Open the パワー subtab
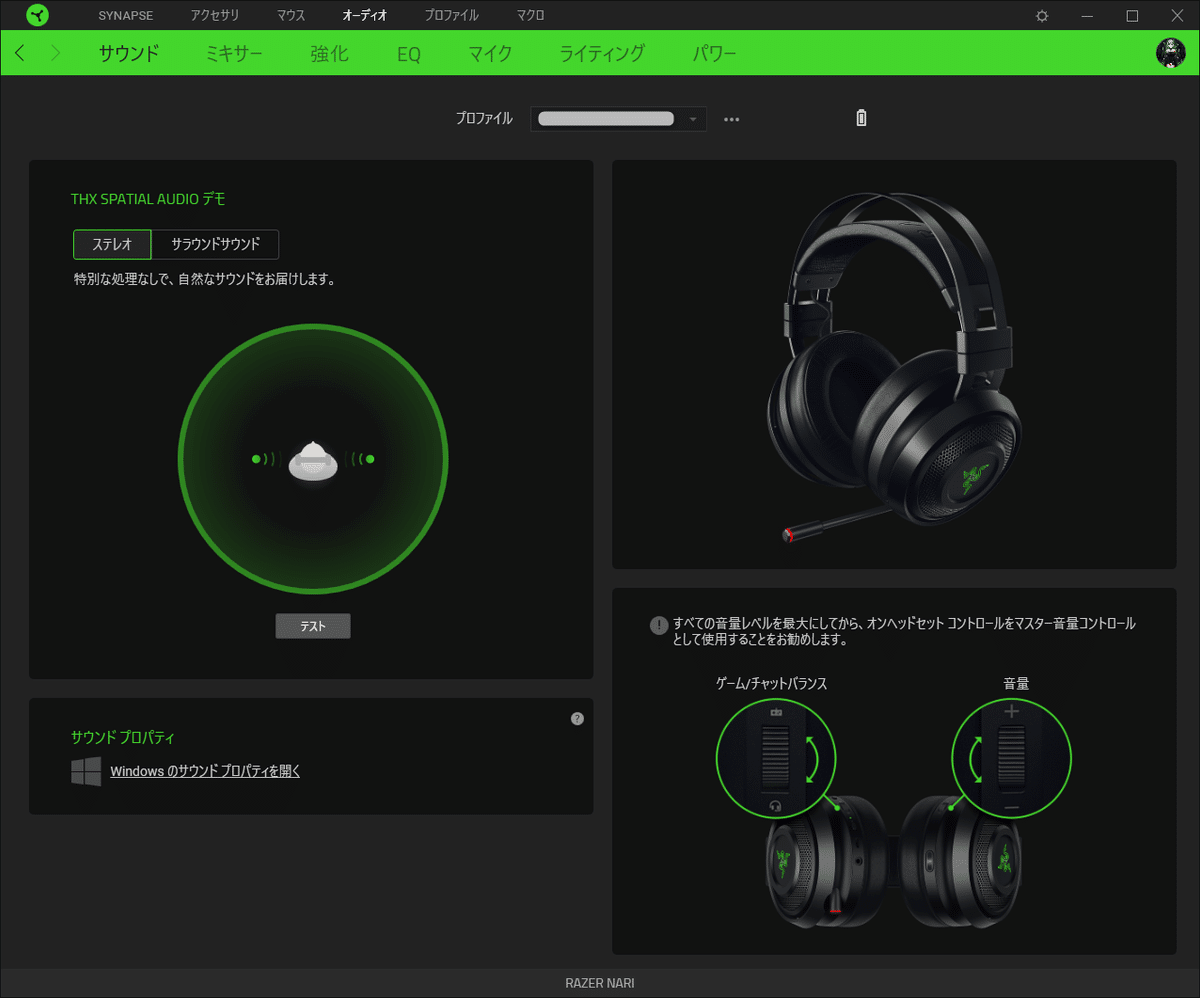Screen dimensions: 1200x998 (x=715, y=54)
